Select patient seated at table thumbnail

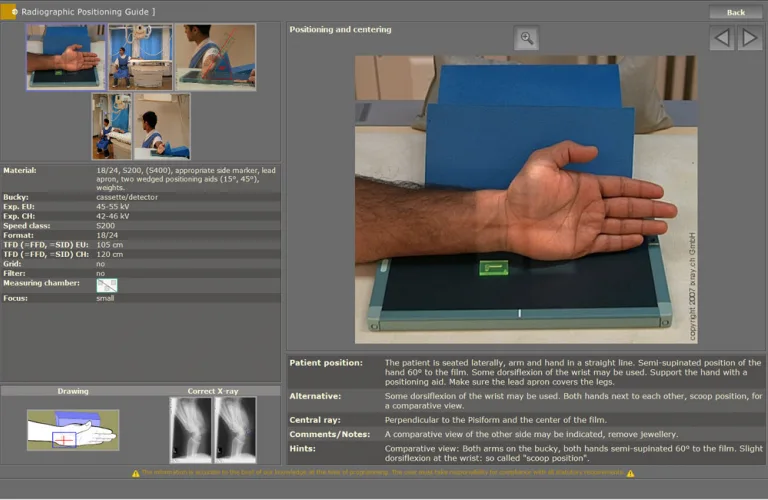tap(112, 126)
